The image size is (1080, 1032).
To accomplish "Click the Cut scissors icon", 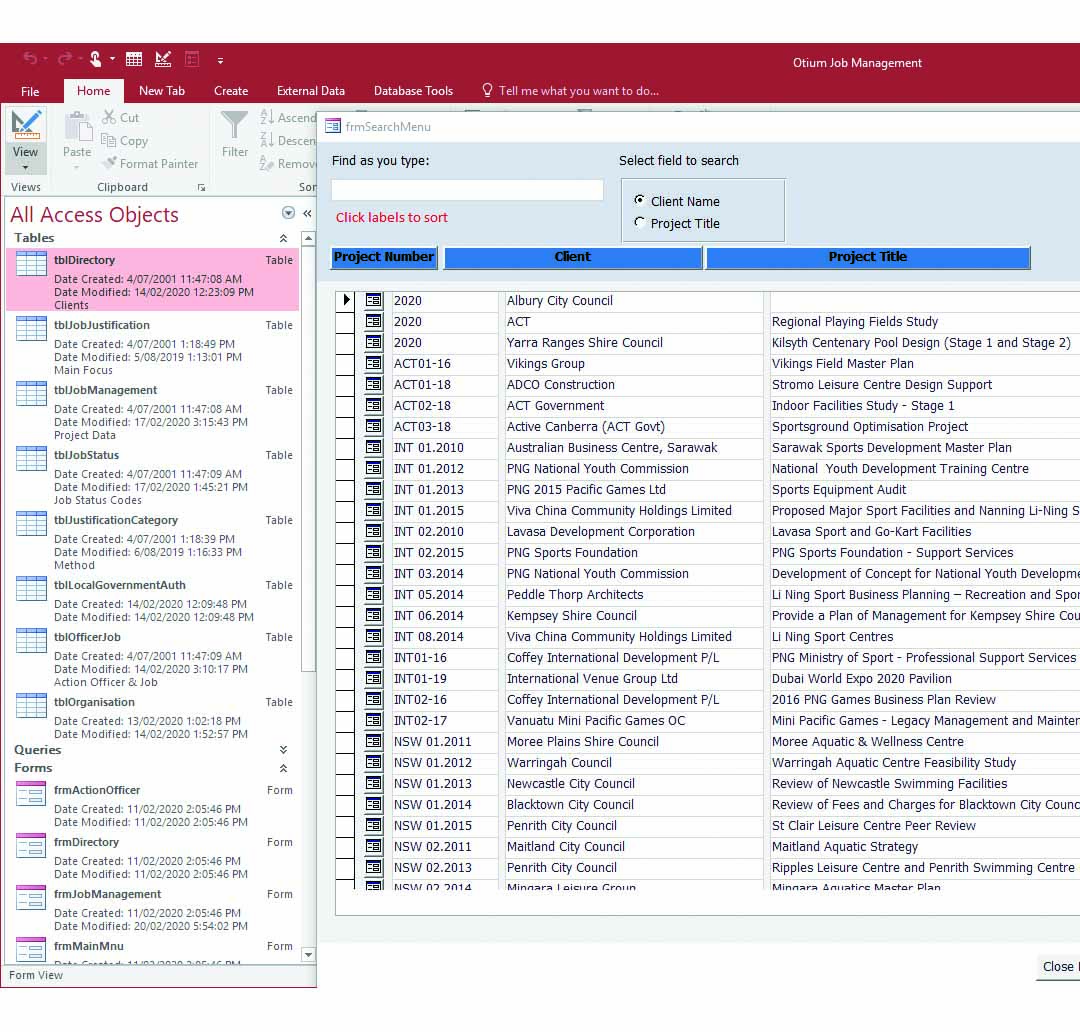I will (x=109, y=118).
